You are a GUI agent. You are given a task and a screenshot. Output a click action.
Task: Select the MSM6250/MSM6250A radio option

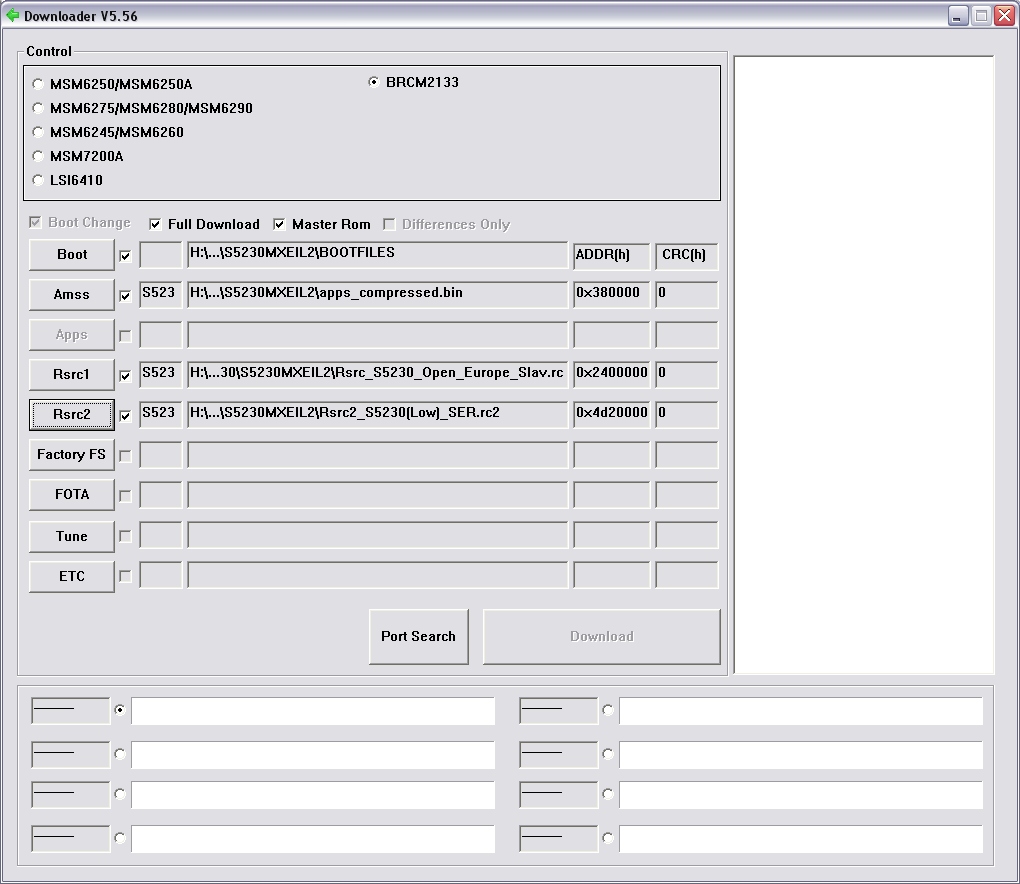point(39,85)
